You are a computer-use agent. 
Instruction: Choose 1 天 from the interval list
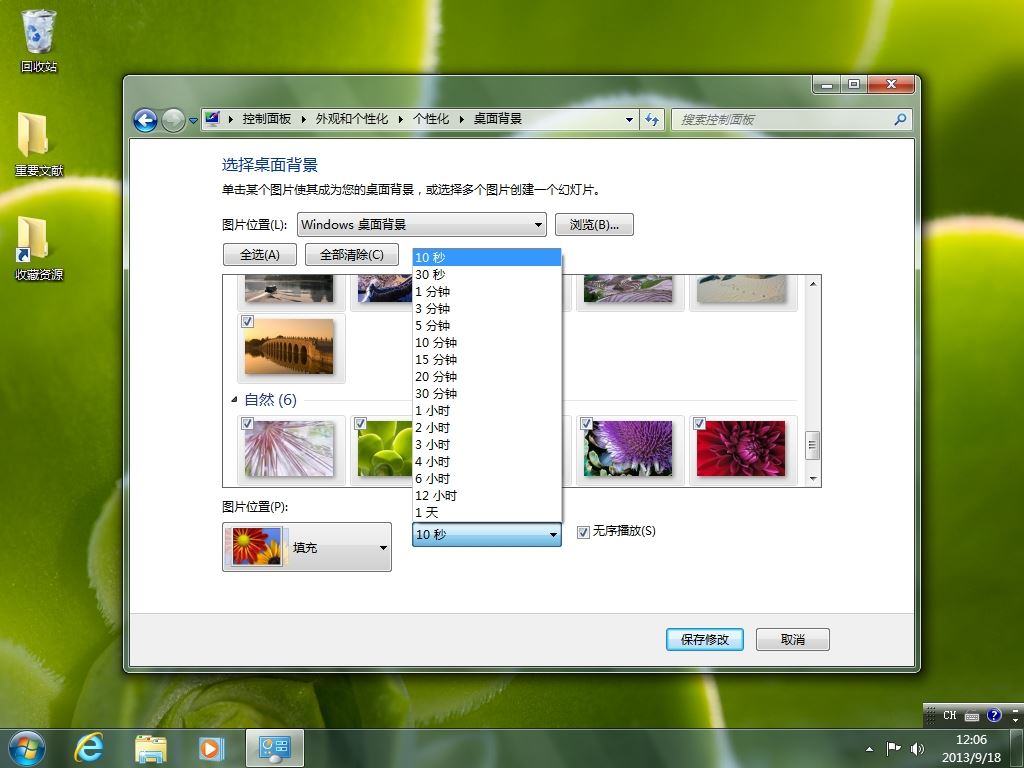[x=487, y=512]
